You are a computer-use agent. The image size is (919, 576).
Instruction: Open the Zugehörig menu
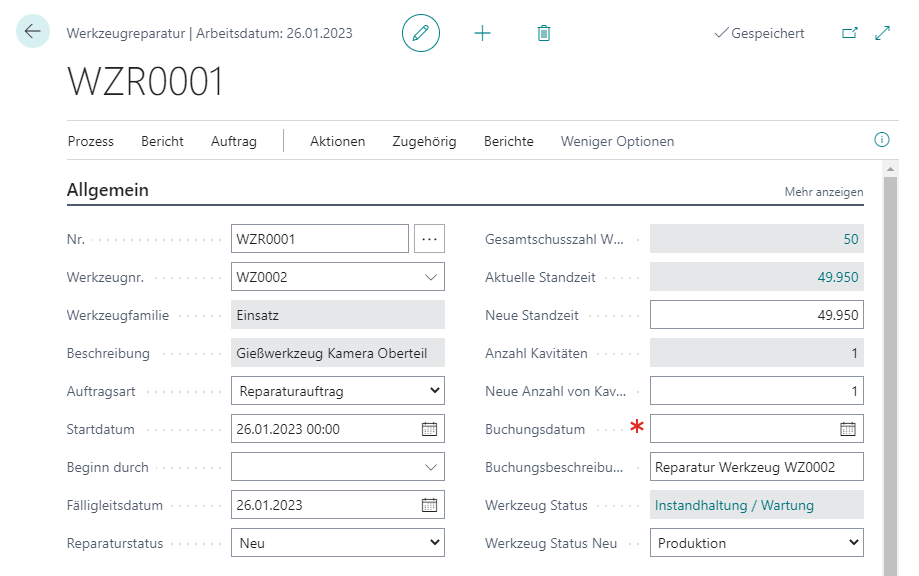point(424,141)
